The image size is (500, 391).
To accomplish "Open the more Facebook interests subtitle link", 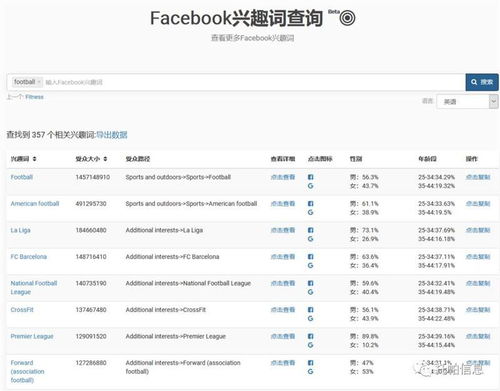I will pos(252,38).
